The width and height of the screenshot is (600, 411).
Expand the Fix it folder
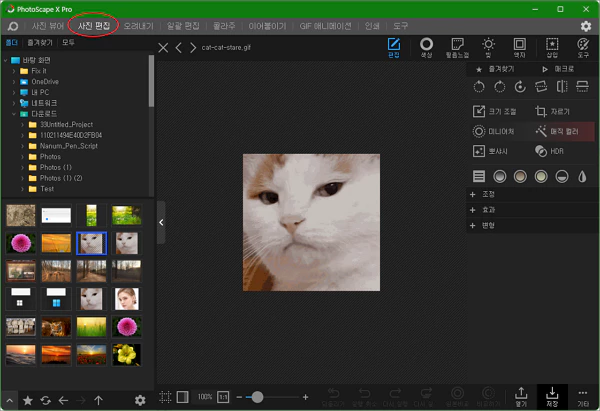pos(14,71)
